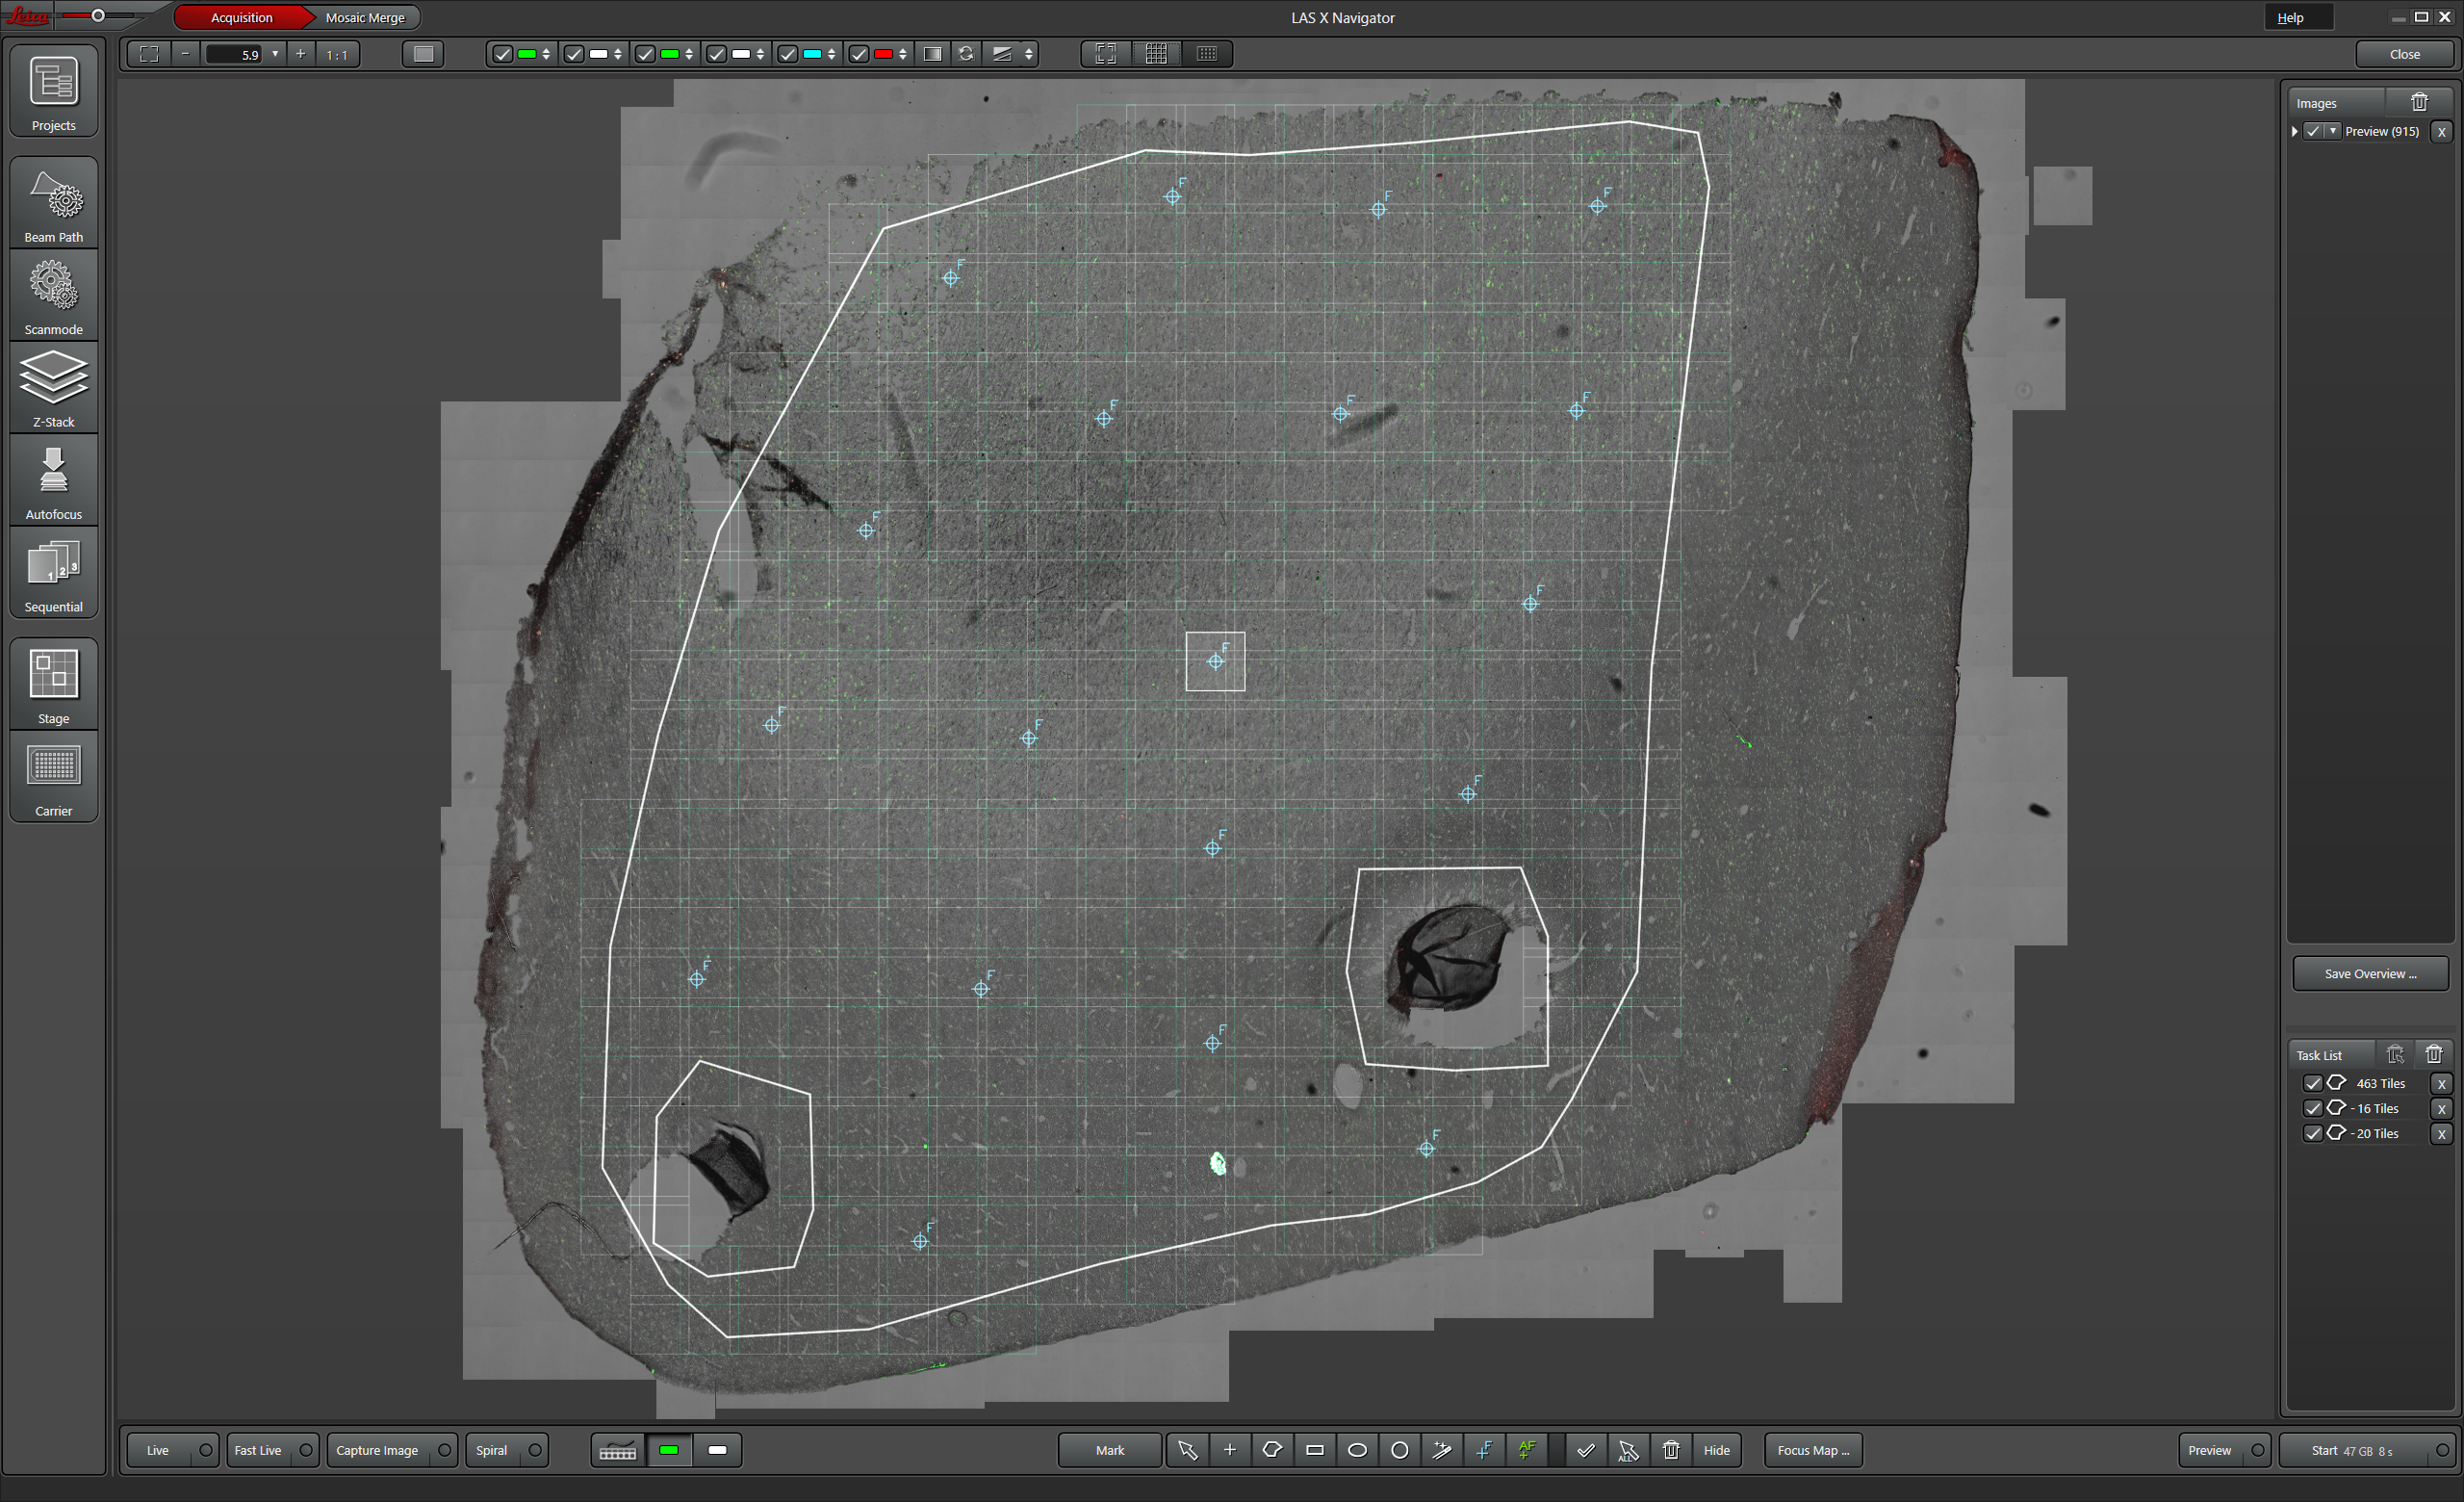The width and height of the screenshot is (2464, 1502).
Task: Toggle the red channel checkbox
Action: point(859,54)
